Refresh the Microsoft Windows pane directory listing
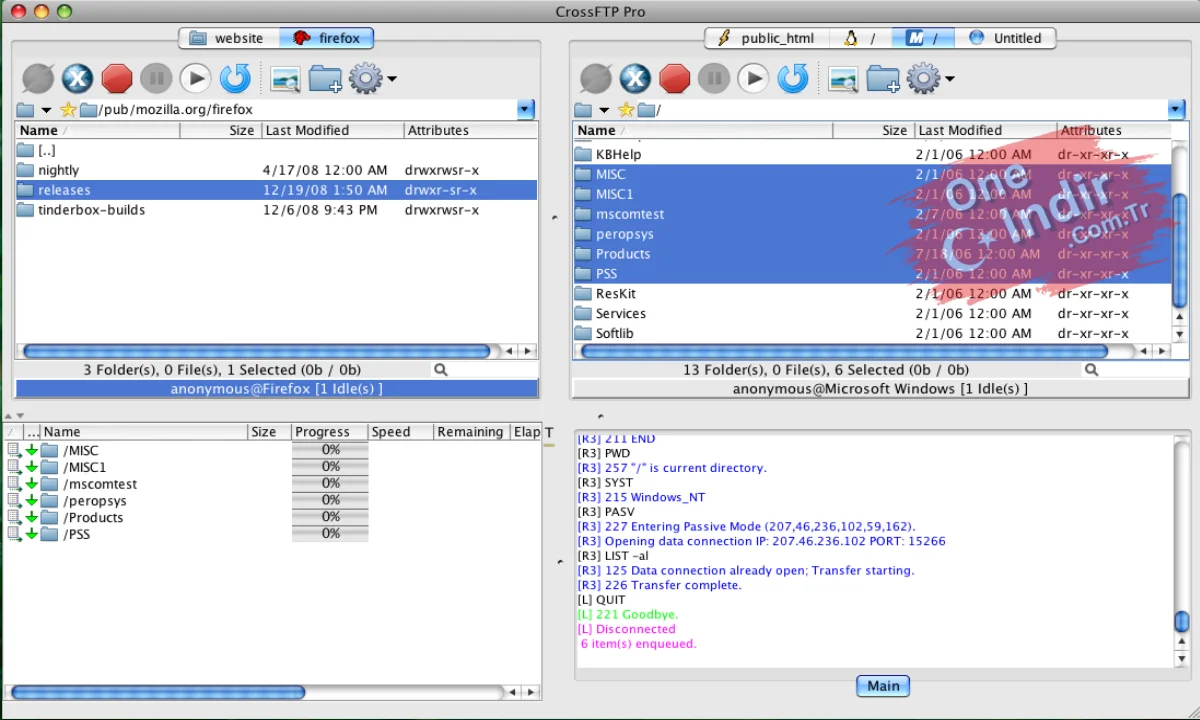 click(x=793, y=78)
